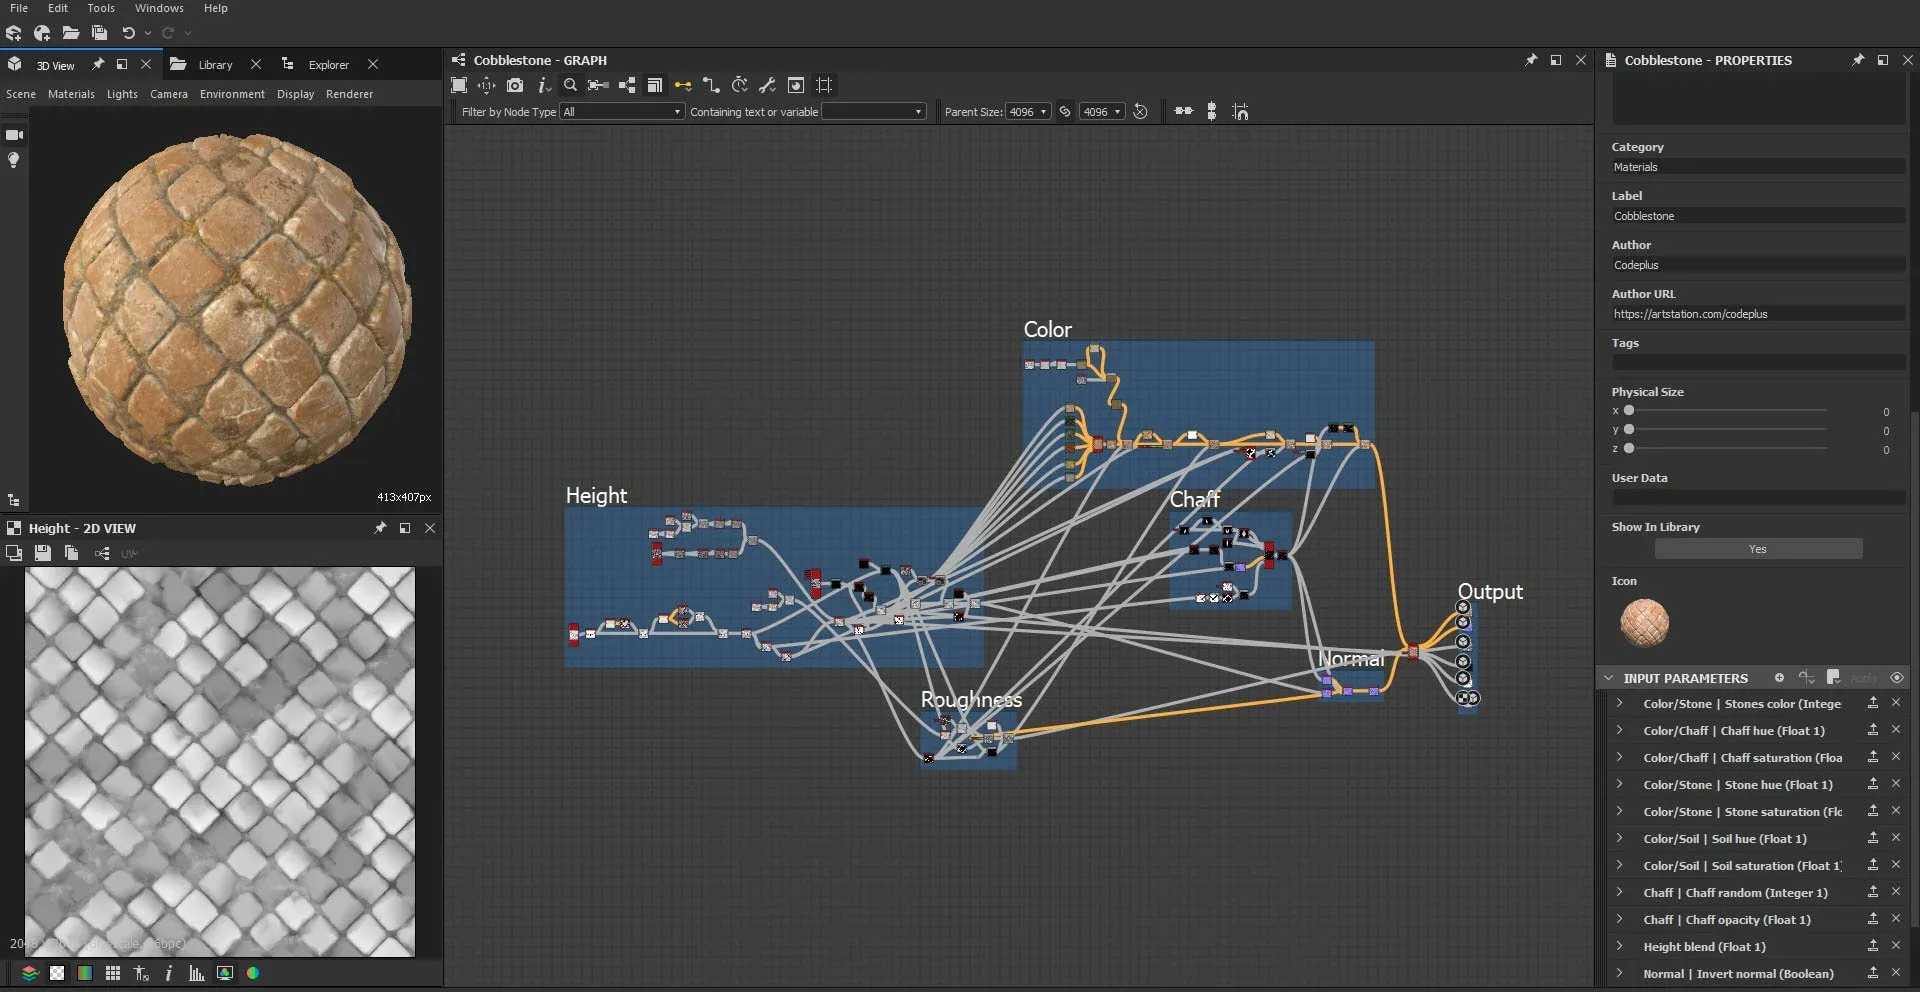
Task: Copy the 2D view image to clipboard
Action: point(71,553)
